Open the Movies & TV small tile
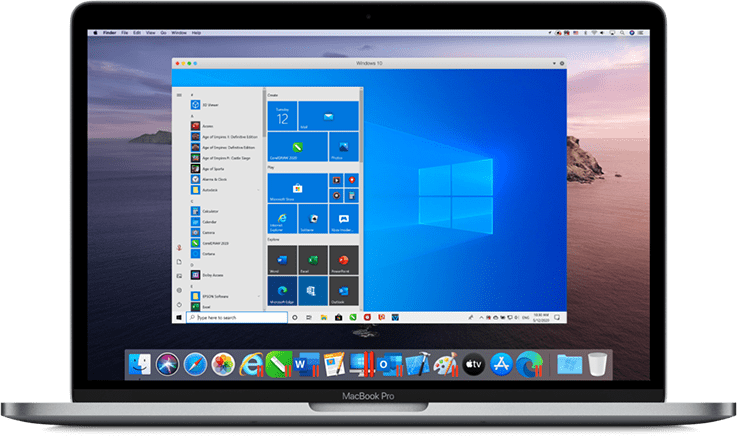This screenshot has height=437, width=737. pos(336,180)
